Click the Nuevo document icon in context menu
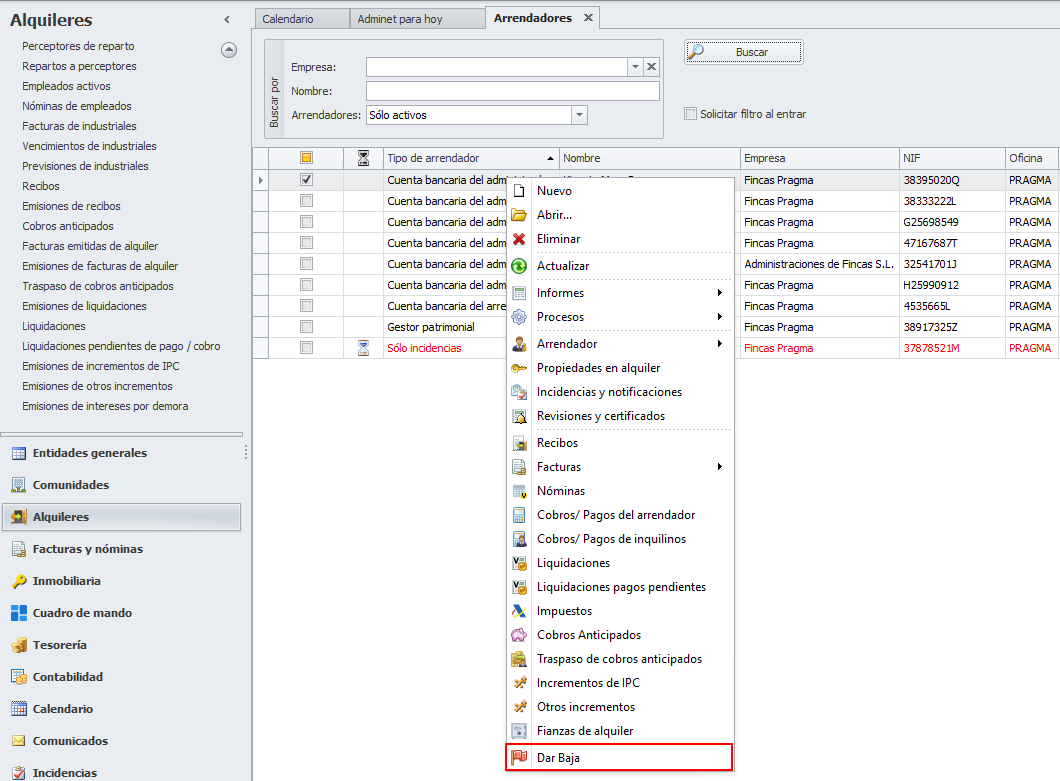The image size is (1060, 781). pos(519,191)
